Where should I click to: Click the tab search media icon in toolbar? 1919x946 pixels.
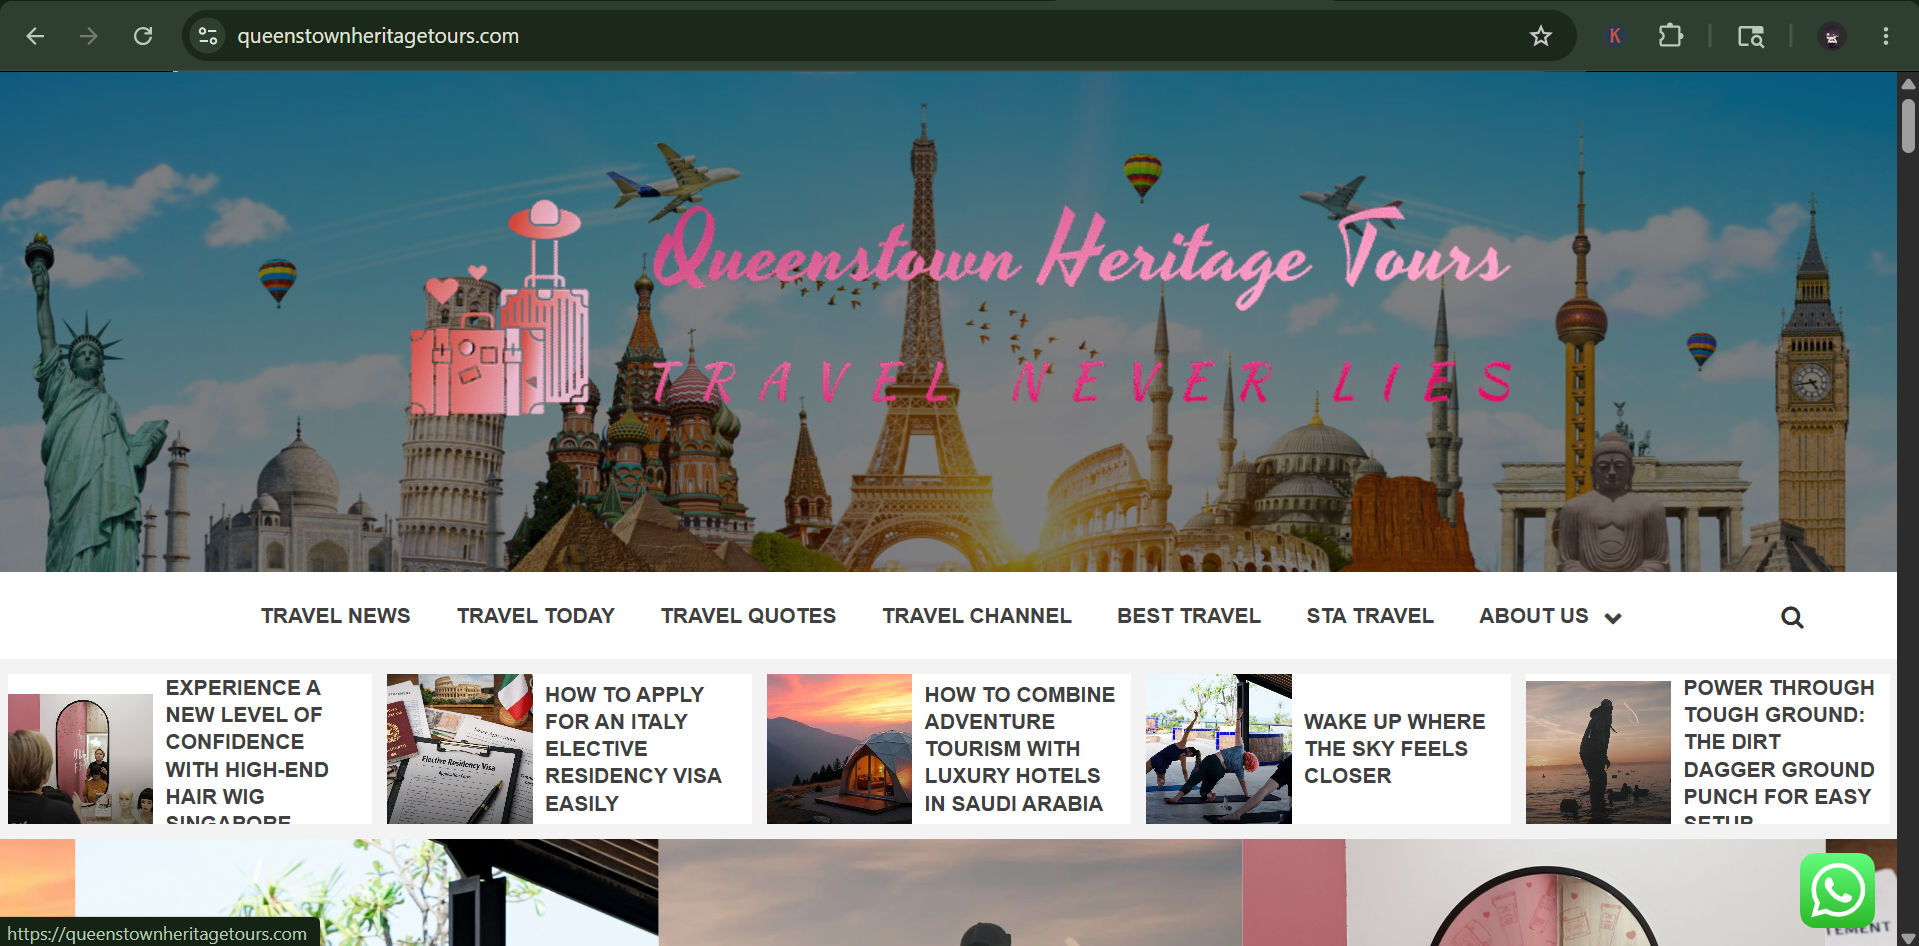point(1750,36)
